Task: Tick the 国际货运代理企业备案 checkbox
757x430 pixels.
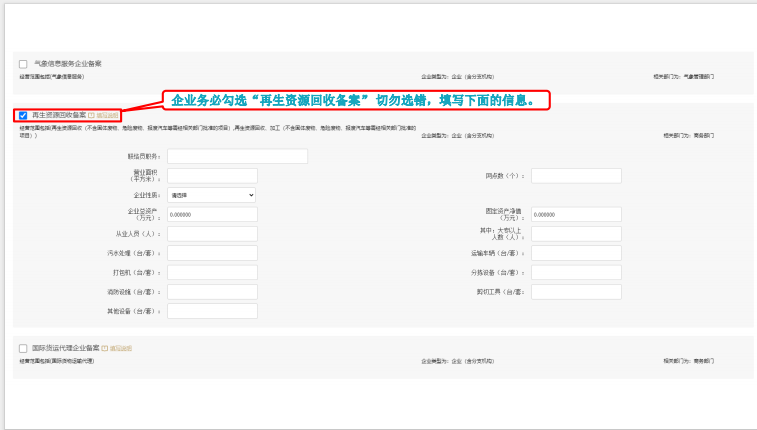Action: [22, 348]
